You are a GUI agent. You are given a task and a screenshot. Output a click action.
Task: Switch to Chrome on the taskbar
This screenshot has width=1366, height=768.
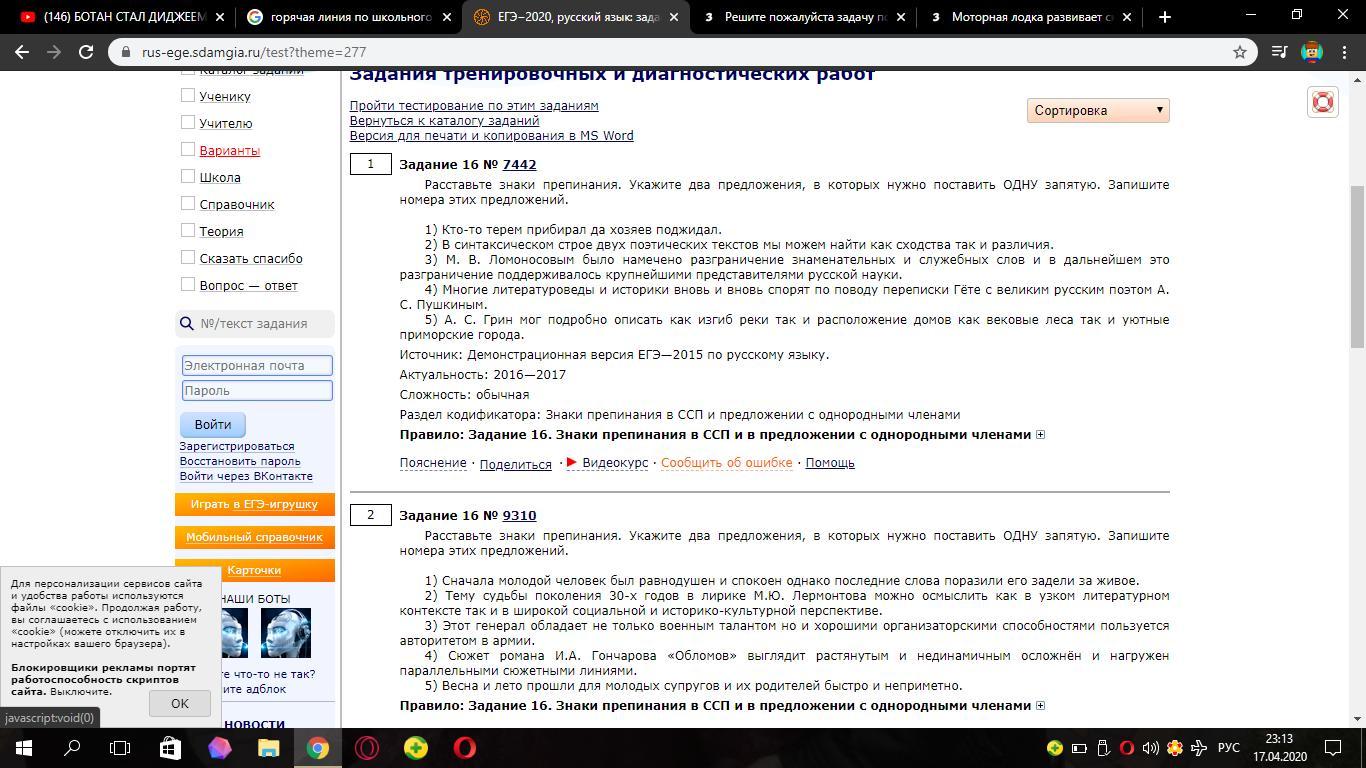tap(317, 748)
